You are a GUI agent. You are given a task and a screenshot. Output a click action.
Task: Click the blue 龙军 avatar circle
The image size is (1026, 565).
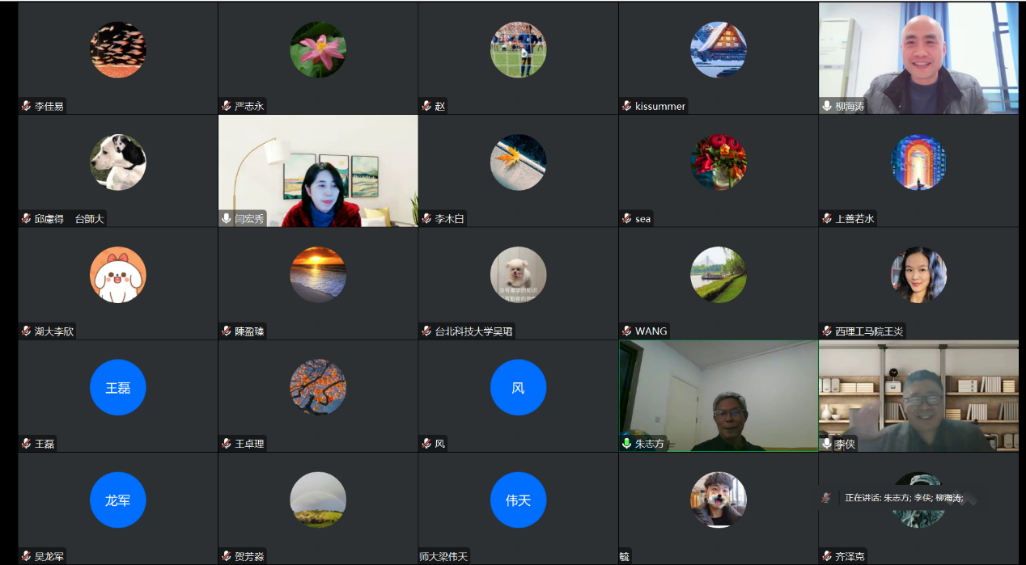[118, 499]
